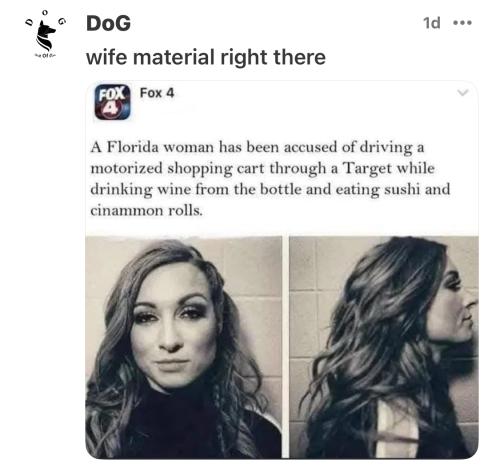Open the Fox 4 page name
Image resolution: width=500 pixels, height=468 pixels.
click(157, 93)
